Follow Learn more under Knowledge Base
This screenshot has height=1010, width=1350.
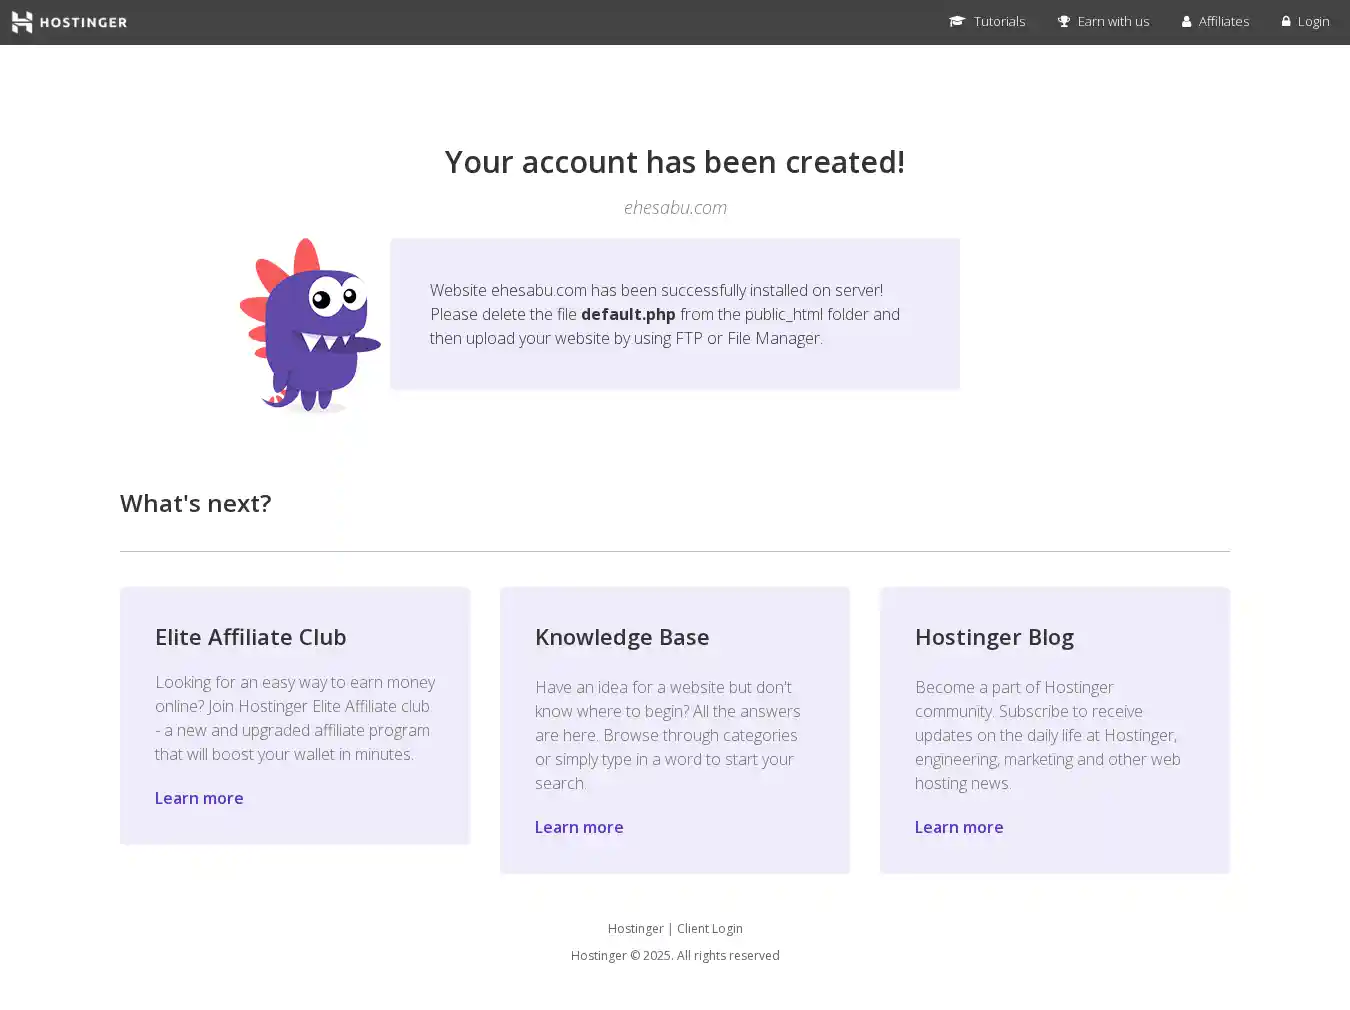[x=579, y=827]
